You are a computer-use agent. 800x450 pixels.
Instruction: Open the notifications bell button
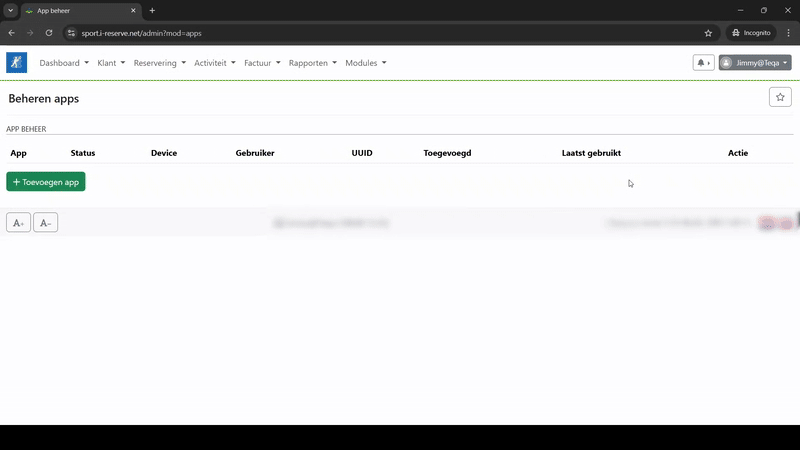703,63
